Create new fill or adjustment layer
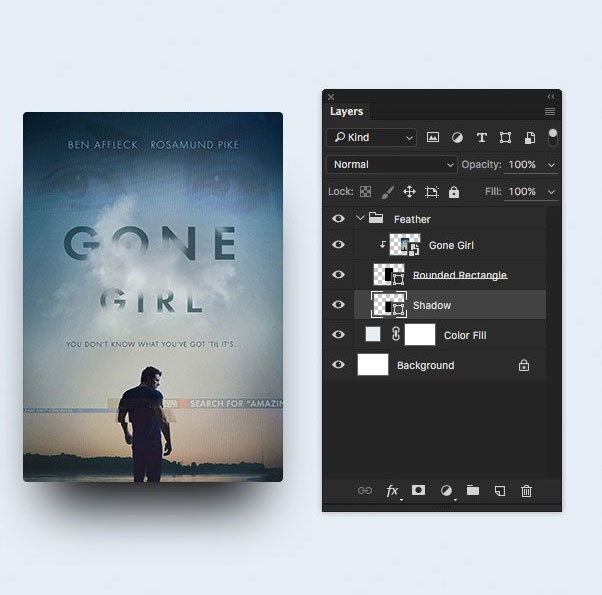 click(446, 491)
